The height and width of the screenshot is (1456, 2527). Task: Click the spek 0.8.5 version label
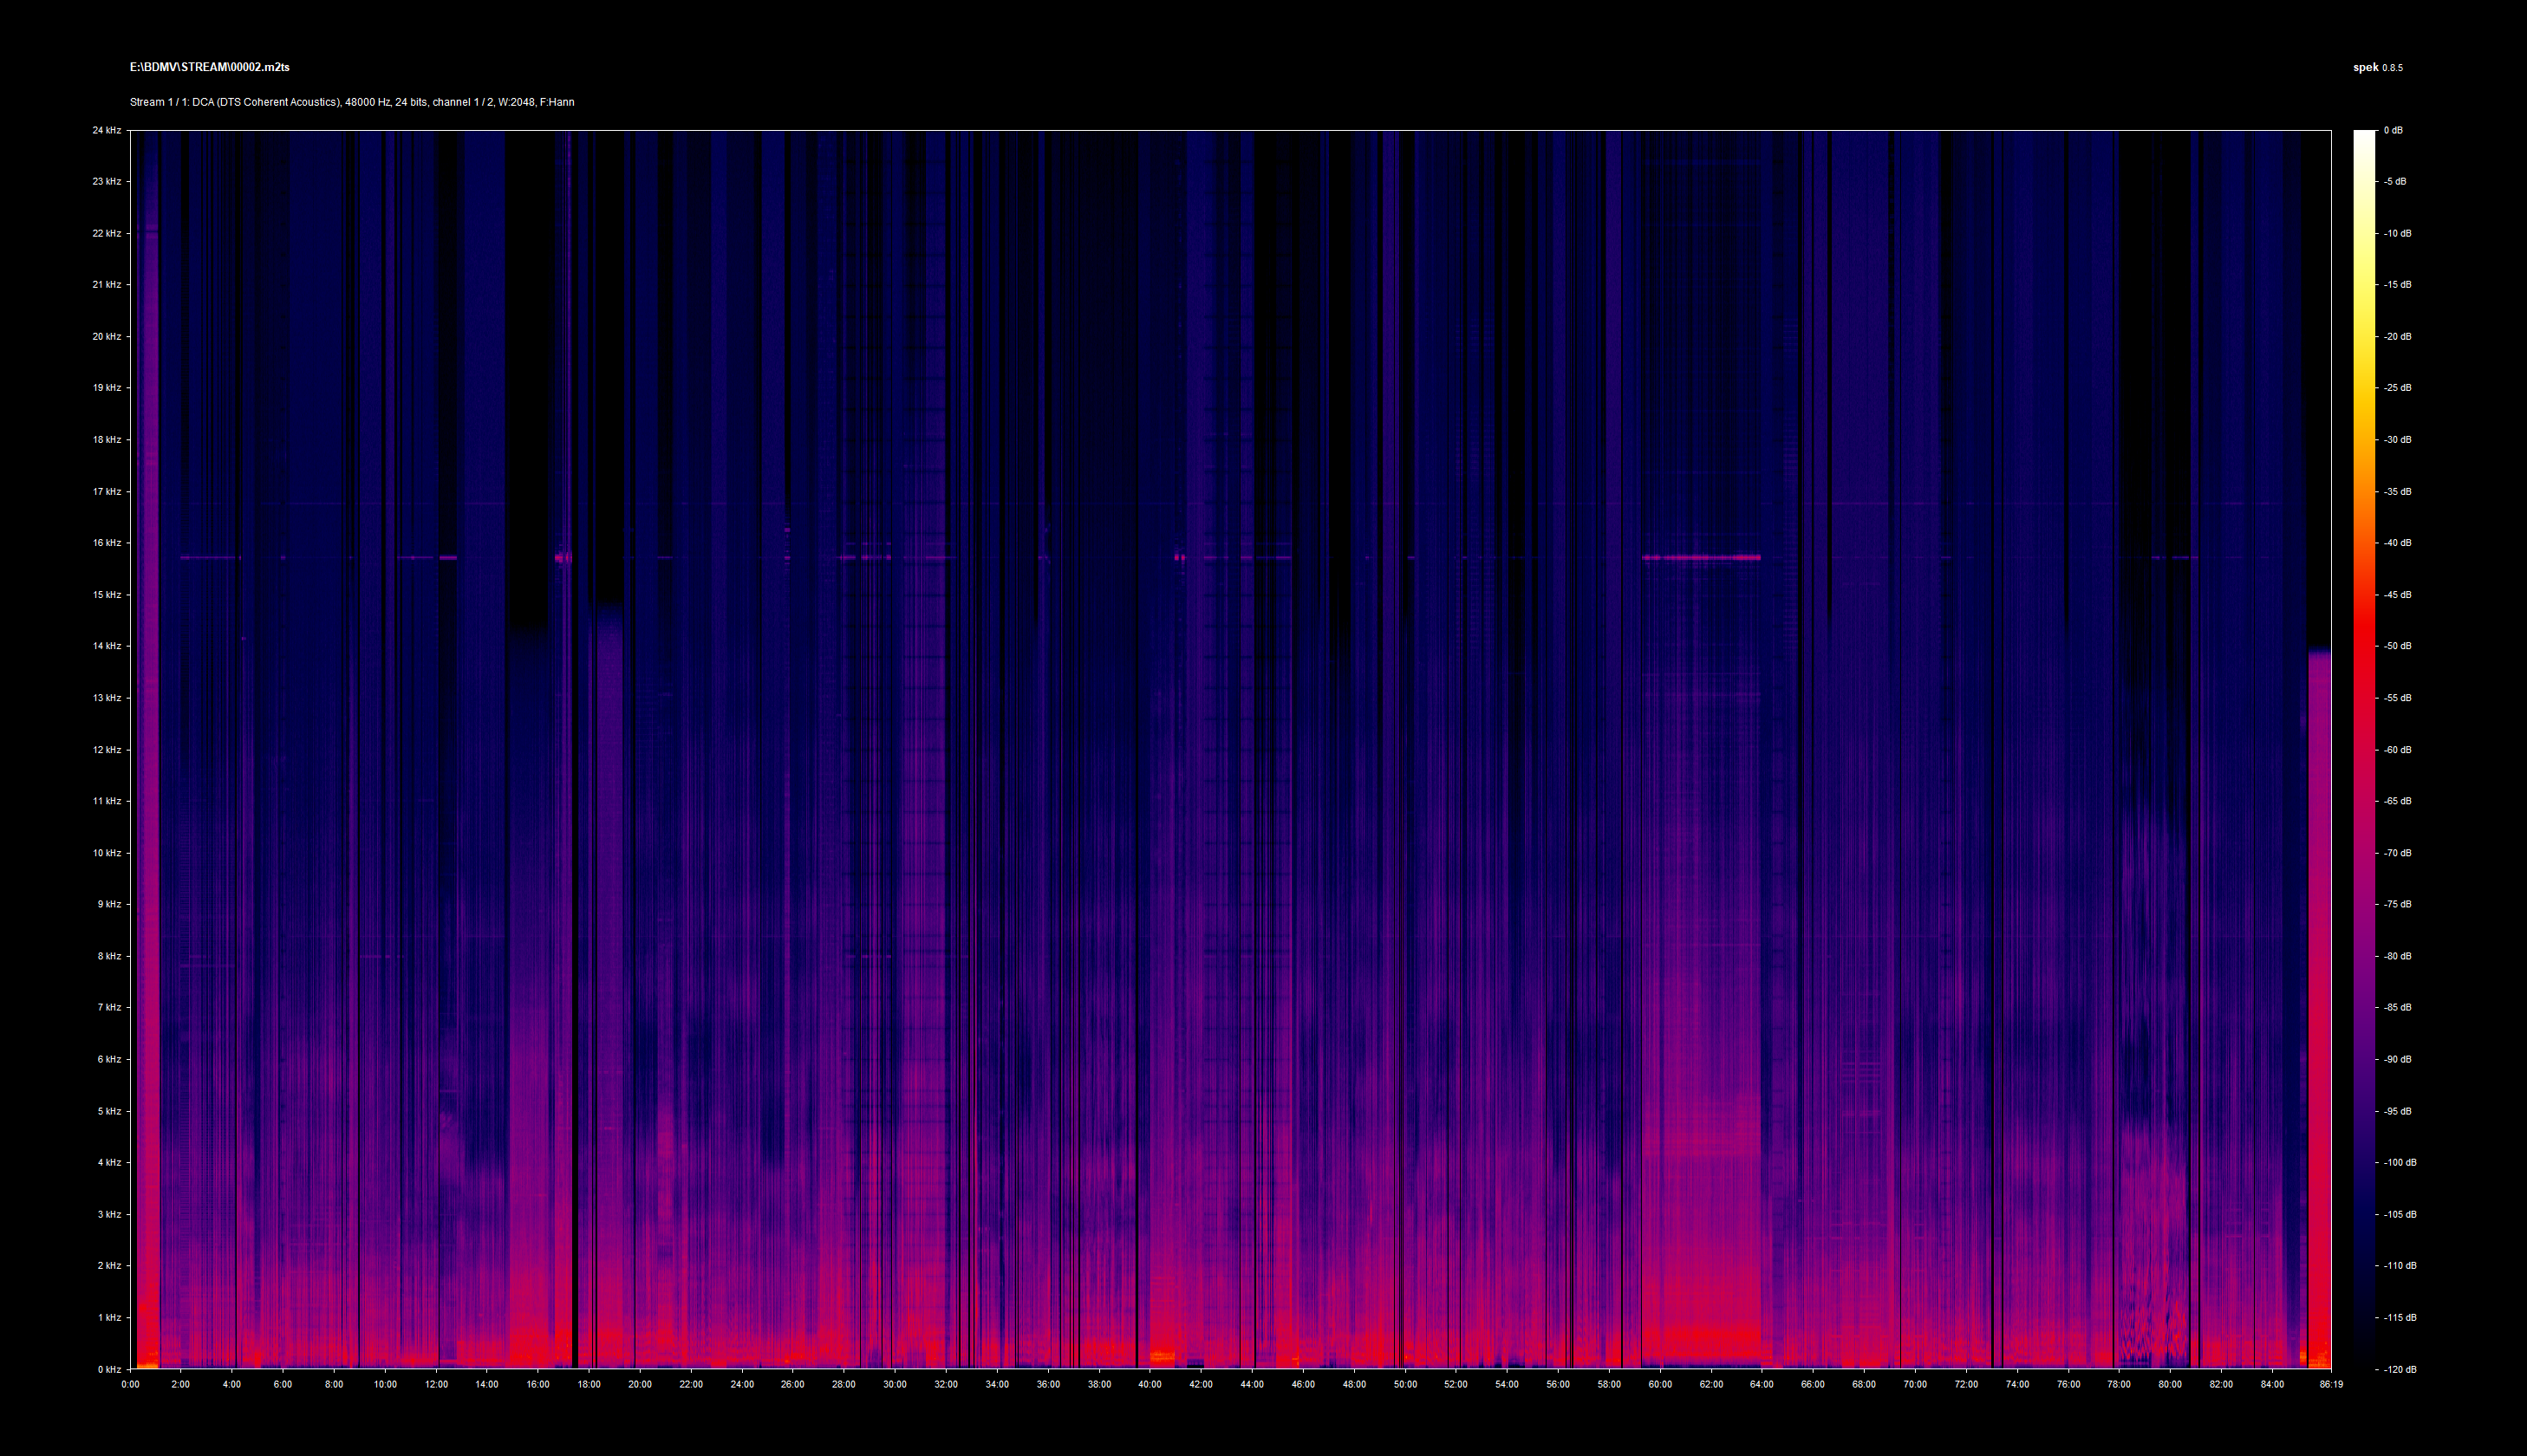click(2377, 68)
